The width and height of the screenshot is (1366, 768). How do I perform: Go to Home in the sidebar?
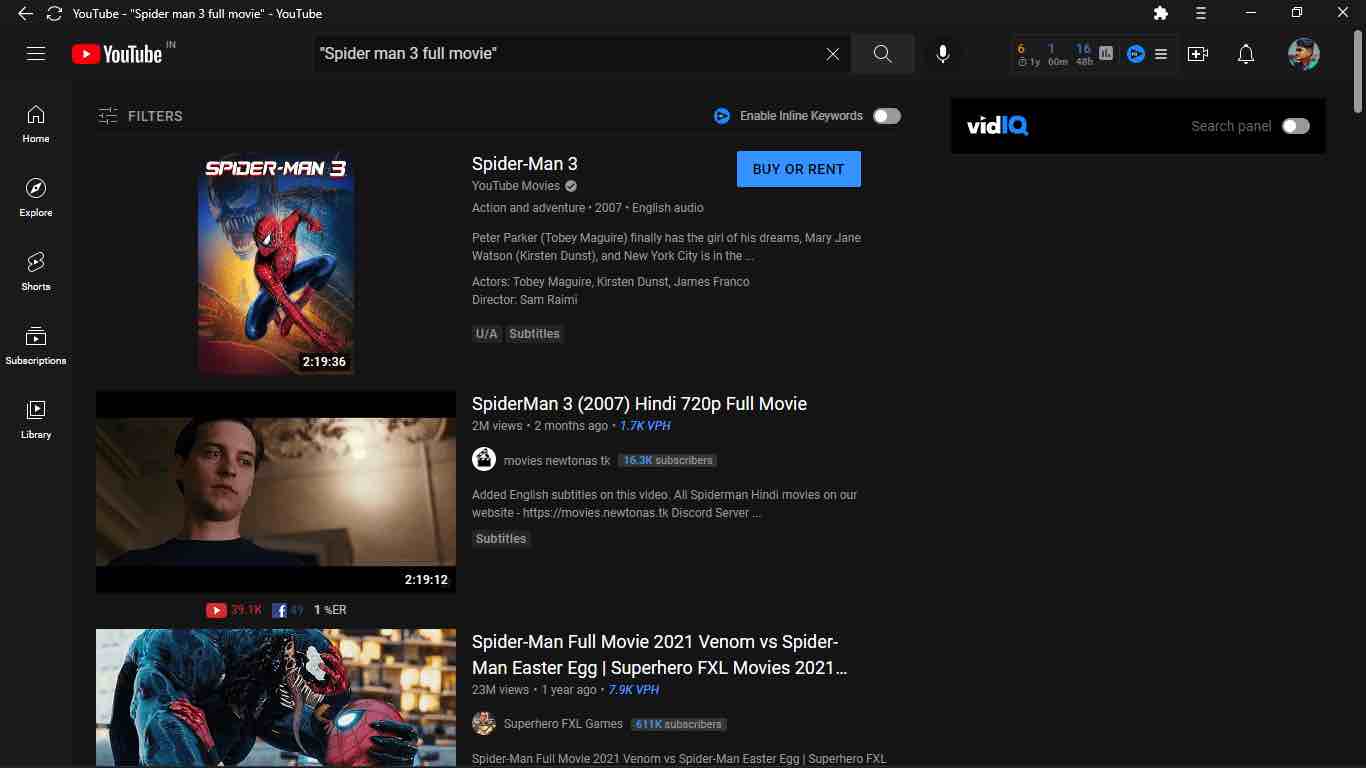pos(36,124)
